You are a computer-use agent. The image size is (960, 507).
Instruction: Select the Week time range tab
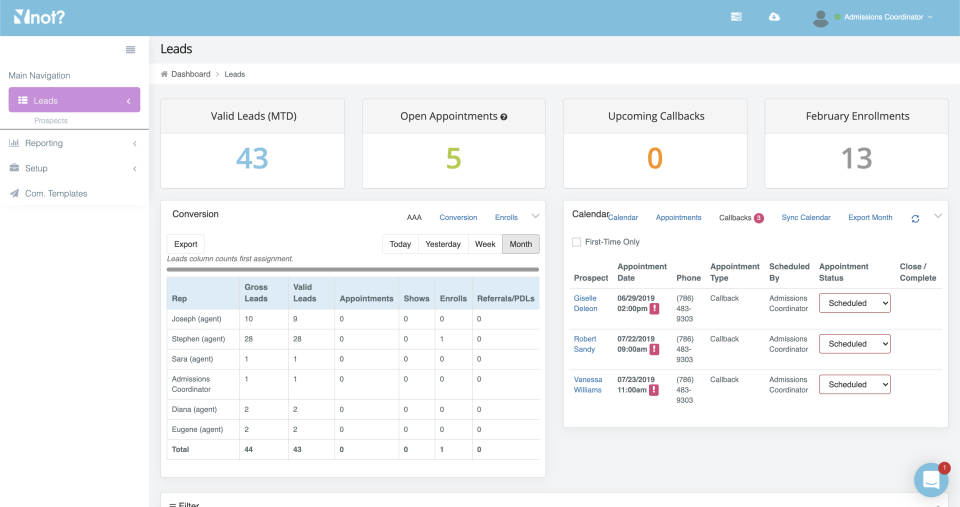point(485,244)
